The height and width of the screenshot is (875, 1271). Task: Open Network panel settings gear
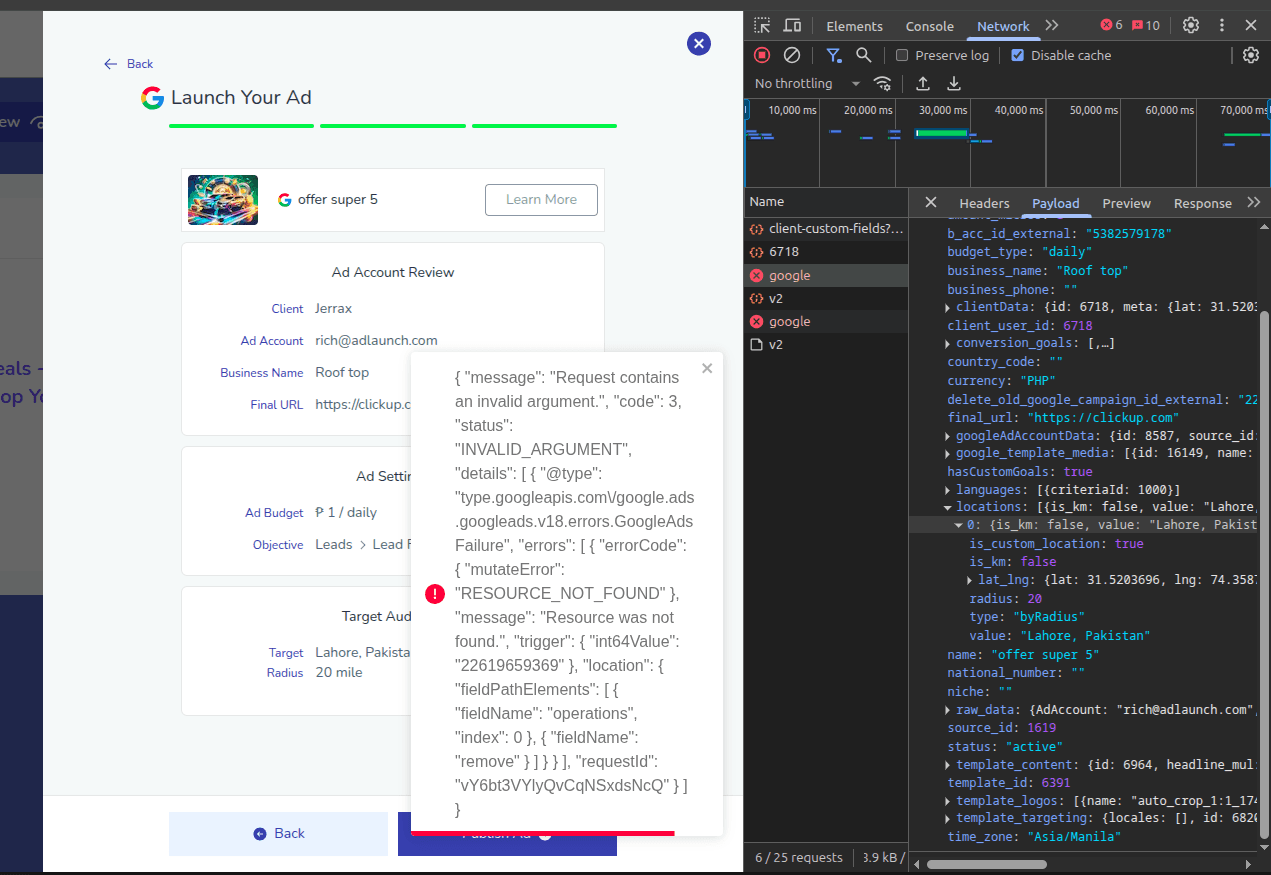1251,55
